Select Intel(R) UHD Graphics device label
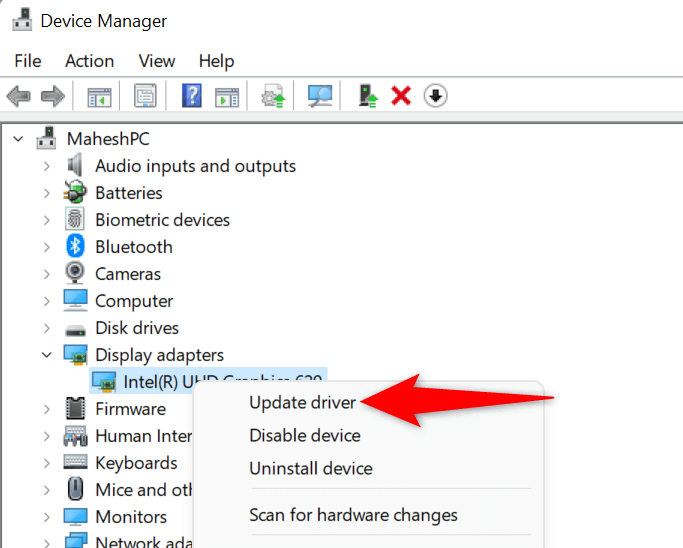Screen dimensions: 683x548 [x=223, y=380]
